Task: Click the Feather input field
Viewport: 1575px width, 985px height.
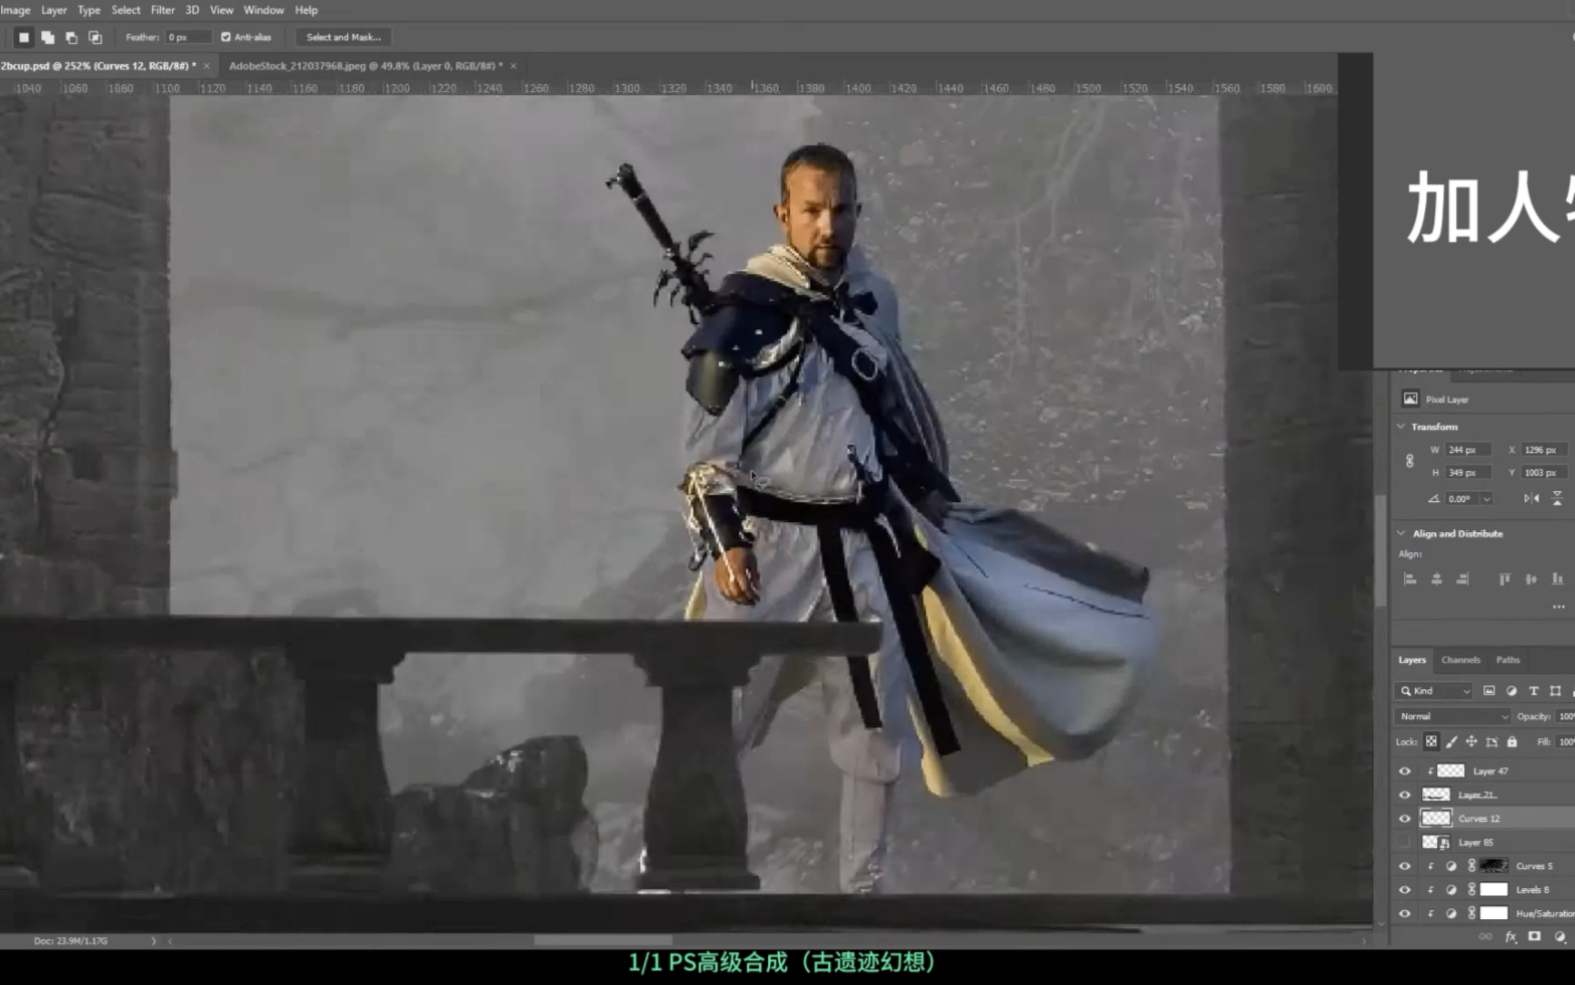Action: (188, 37)
